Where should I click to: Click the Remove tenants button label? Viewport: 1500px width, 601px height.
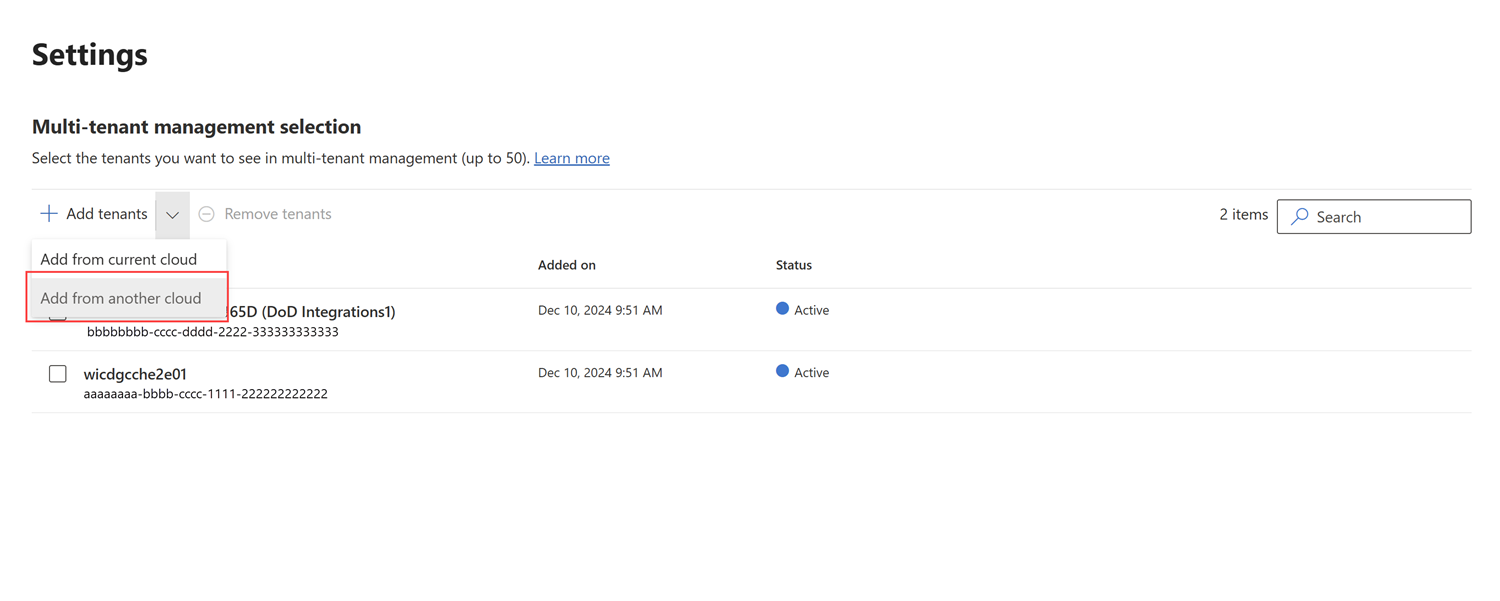277,214
